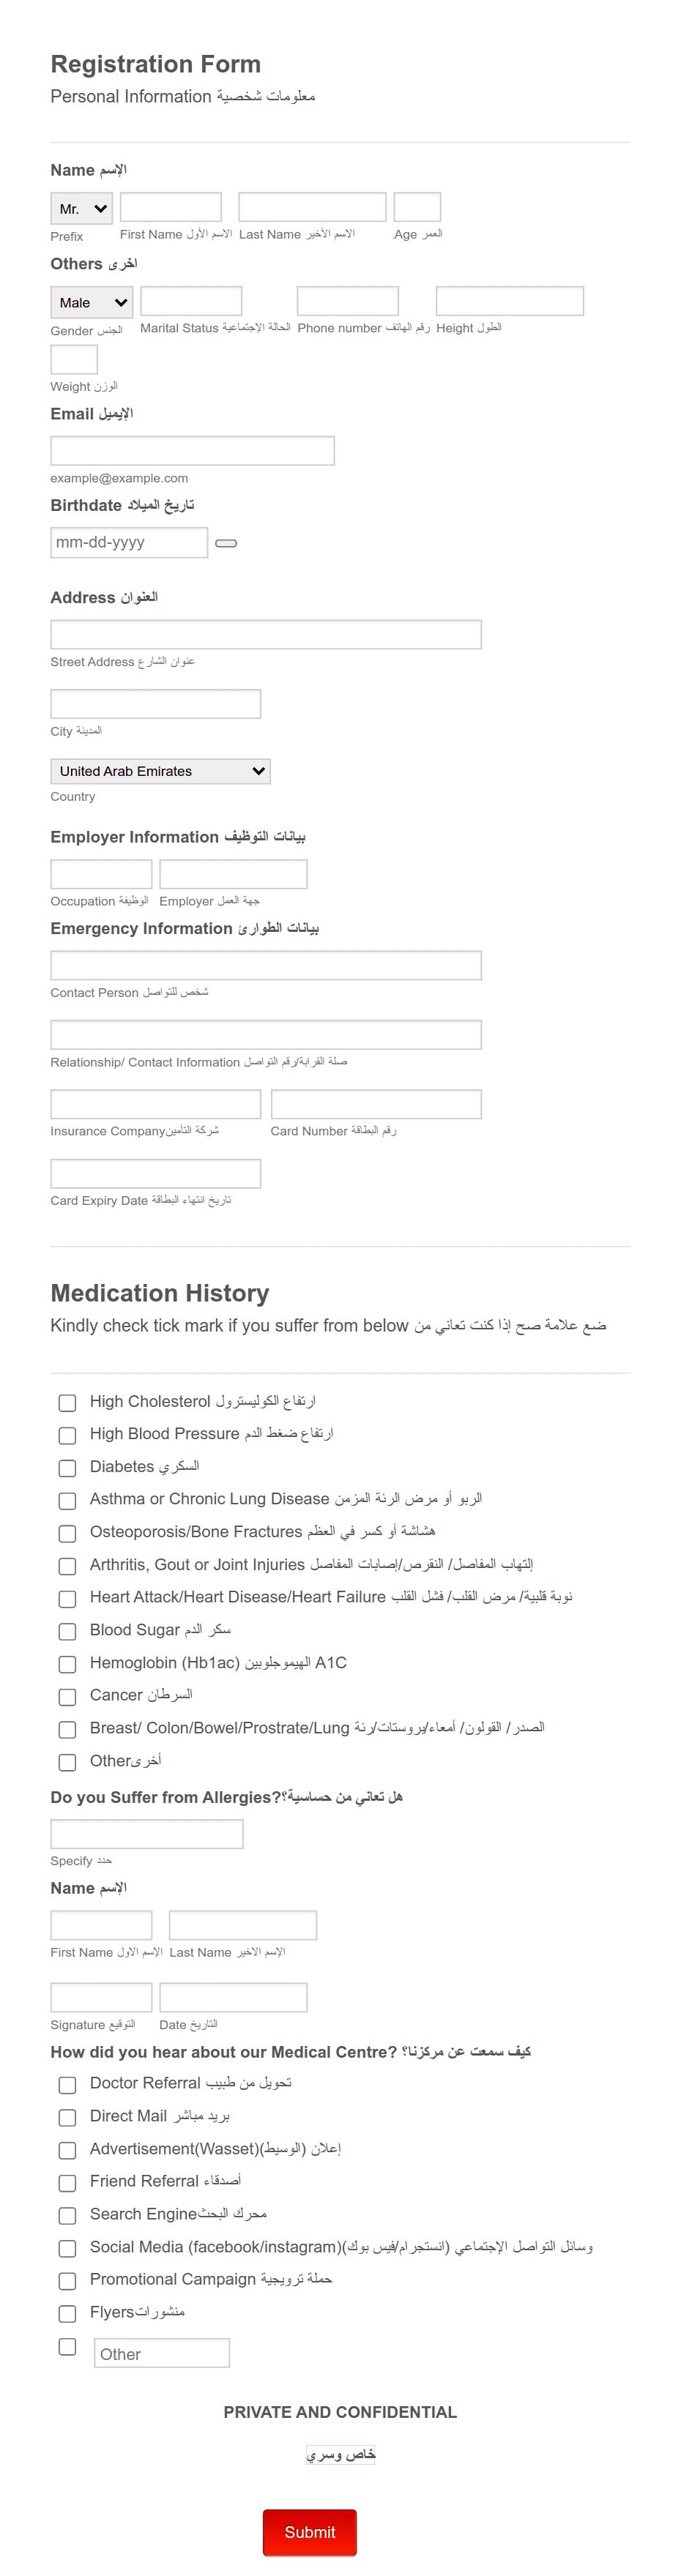The height and width of the screenshot is (2576, 681).
Task: Open the Prefix dropdown
Action: coord(81,208)
